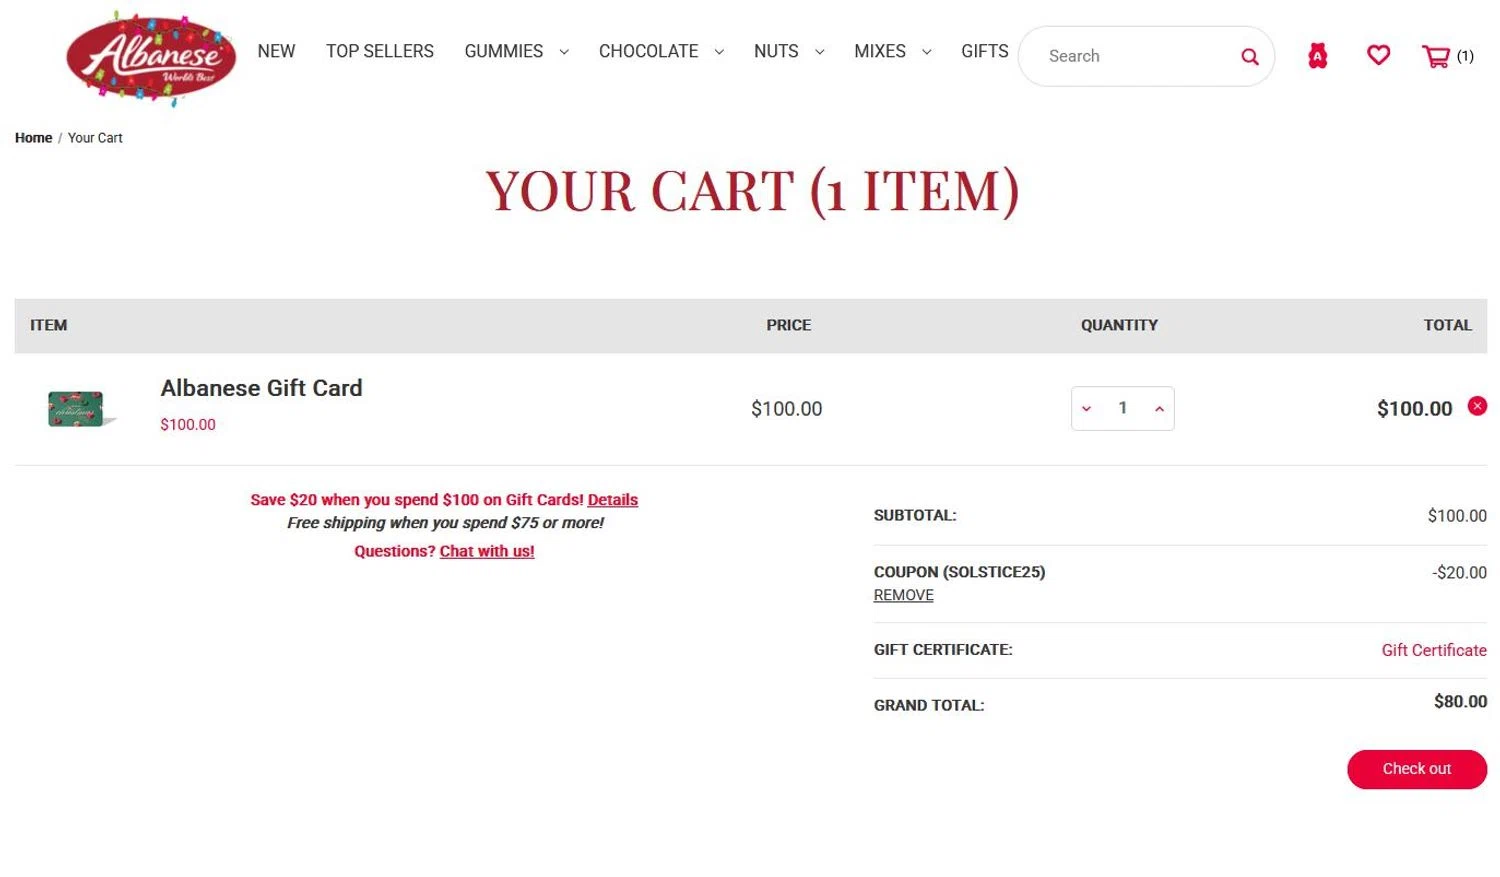Click the GRAND TOTAL label
This screenshot has width=1500, height=877.
929,706
